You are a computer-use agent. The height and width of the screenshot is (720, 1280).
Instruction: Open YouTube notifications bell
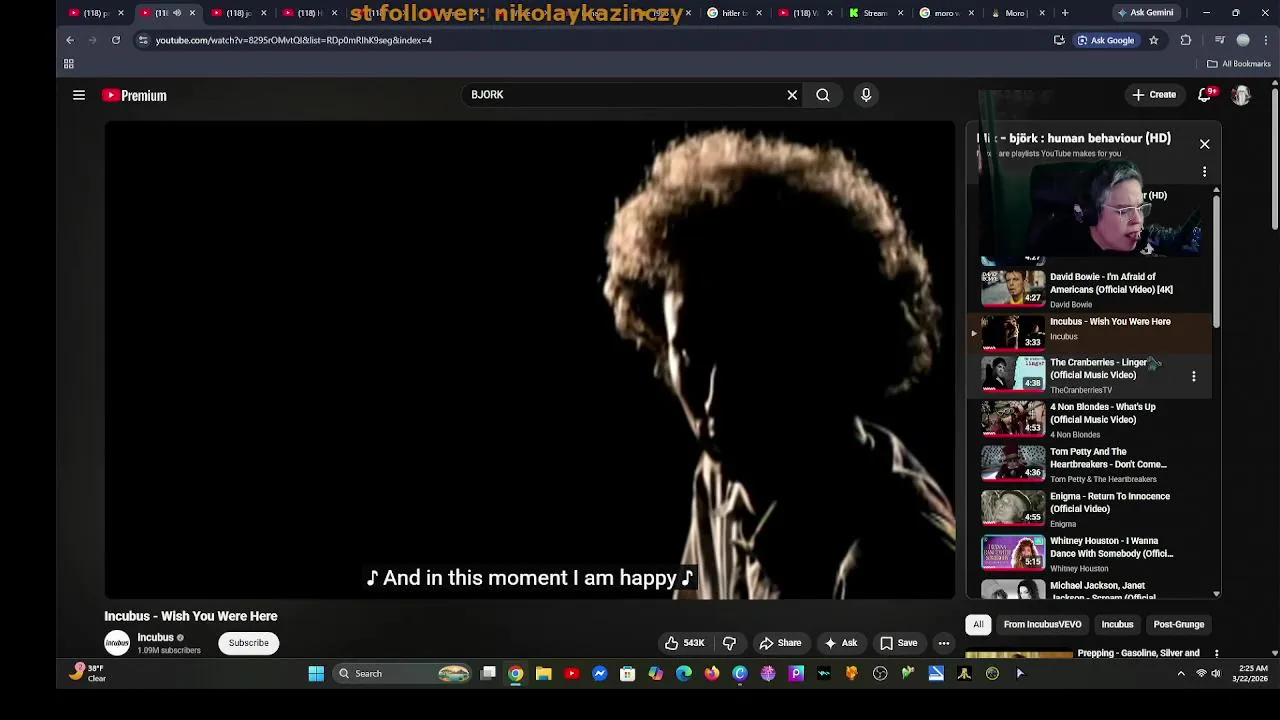1206,94
